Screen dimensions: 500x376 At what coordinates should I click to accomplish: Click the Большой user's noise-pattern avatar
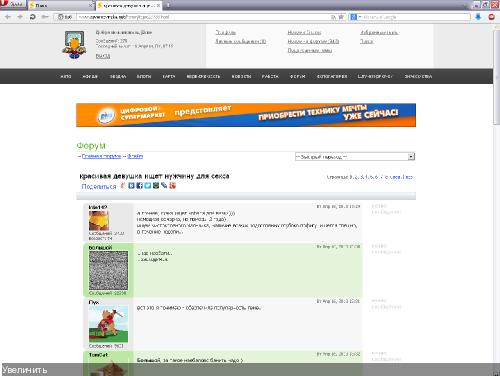pos(108,270)
